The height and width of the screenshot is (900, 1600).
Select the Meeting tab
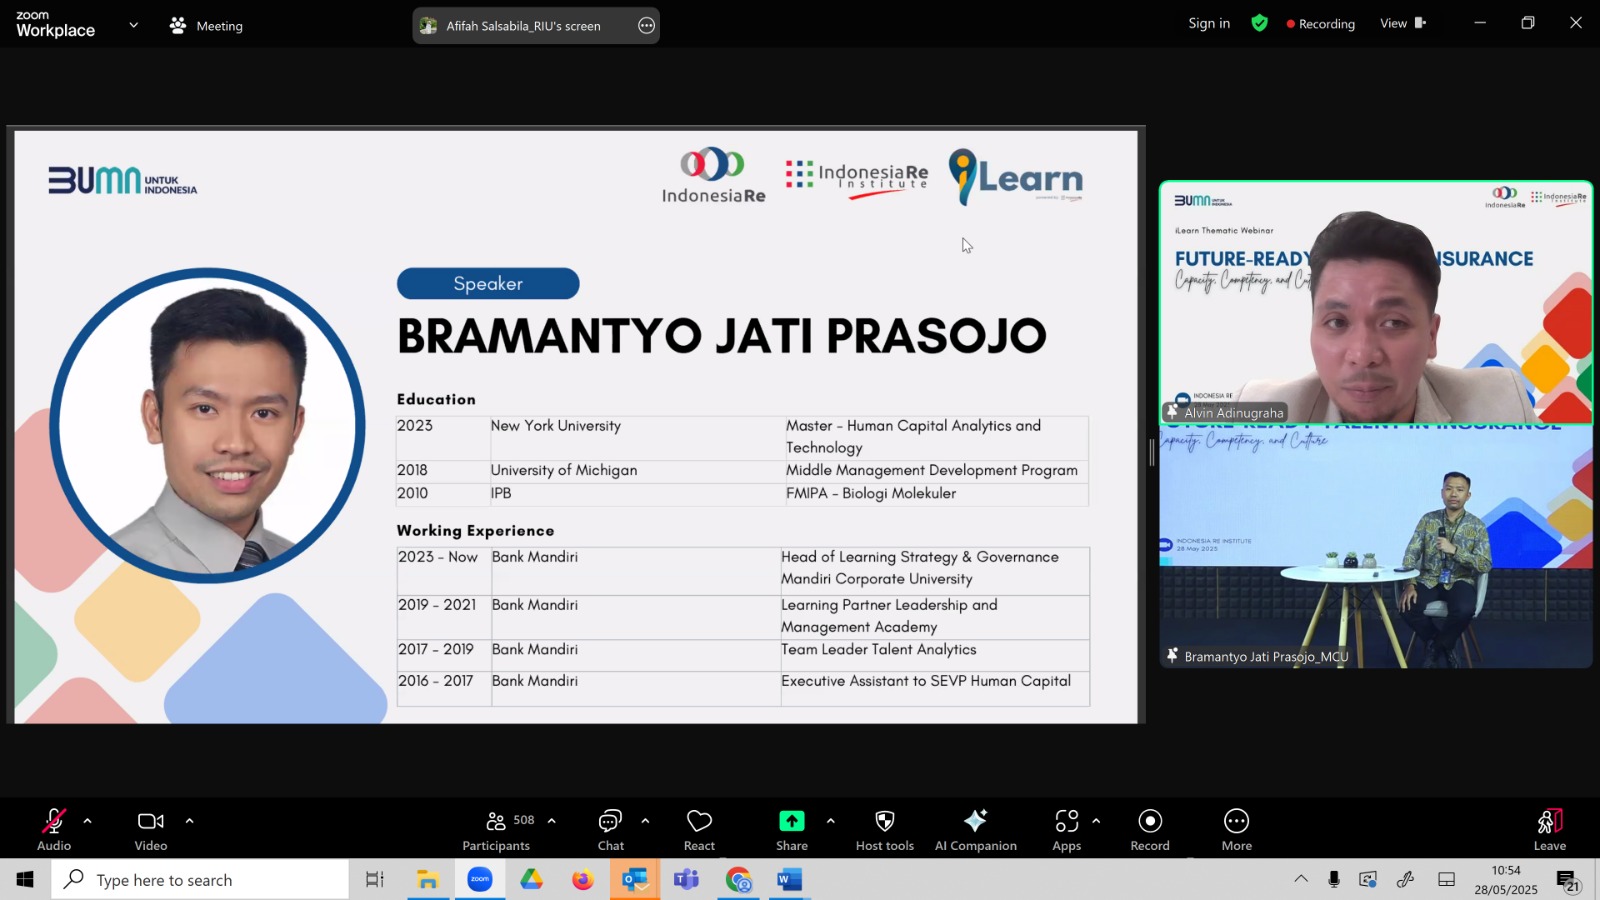pyautogui.click(x=207, y=26)
